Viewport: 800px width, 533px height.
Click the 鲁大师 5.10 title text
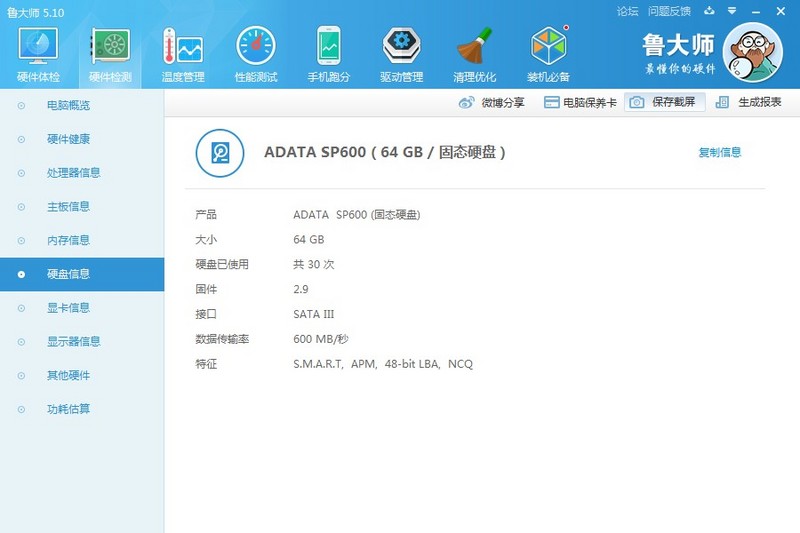tap(35, 13)
